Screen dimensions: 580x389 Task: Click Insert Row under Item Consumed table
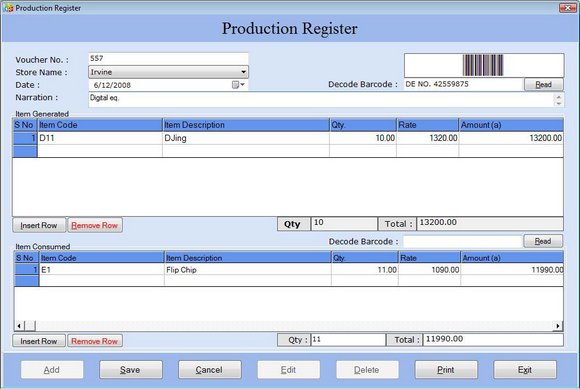click(39, 341)
